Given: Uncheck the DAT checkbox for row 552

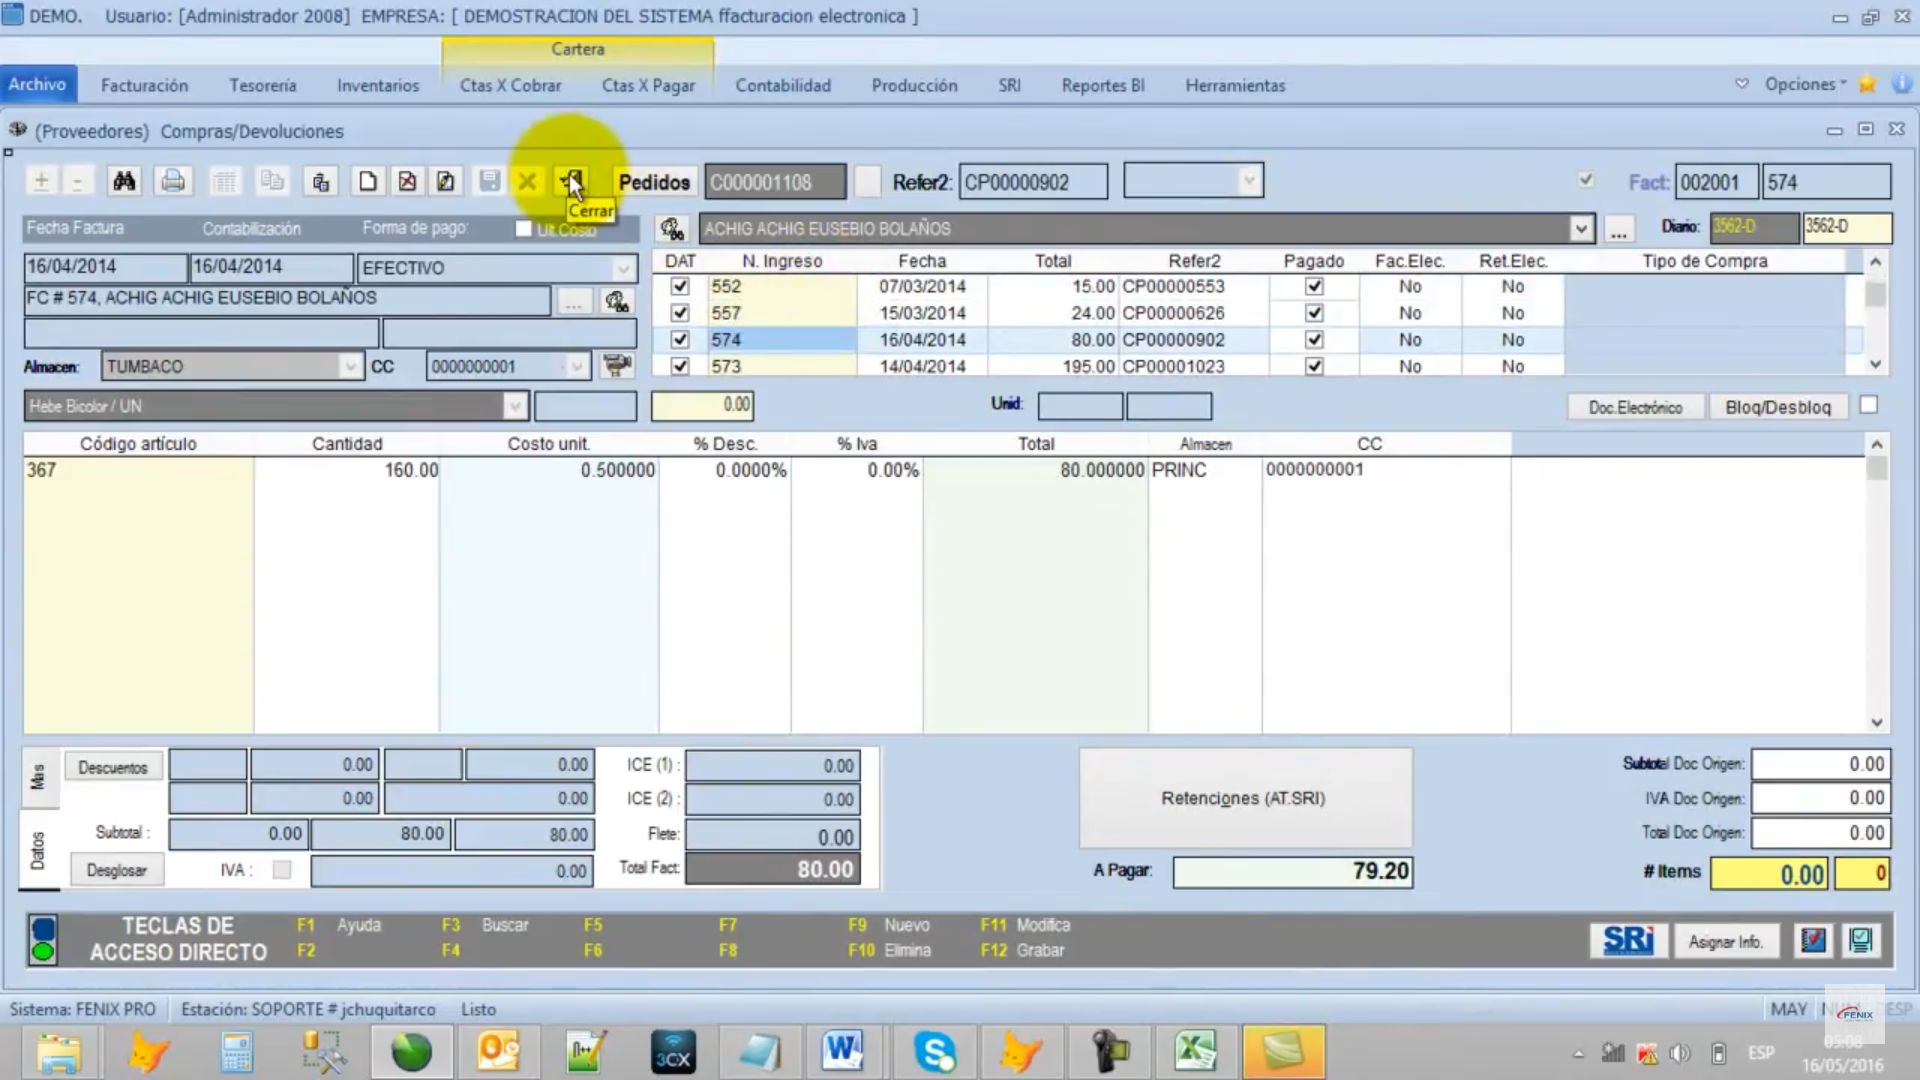Looking at the screenshot, I should click(x=679, y=286).
